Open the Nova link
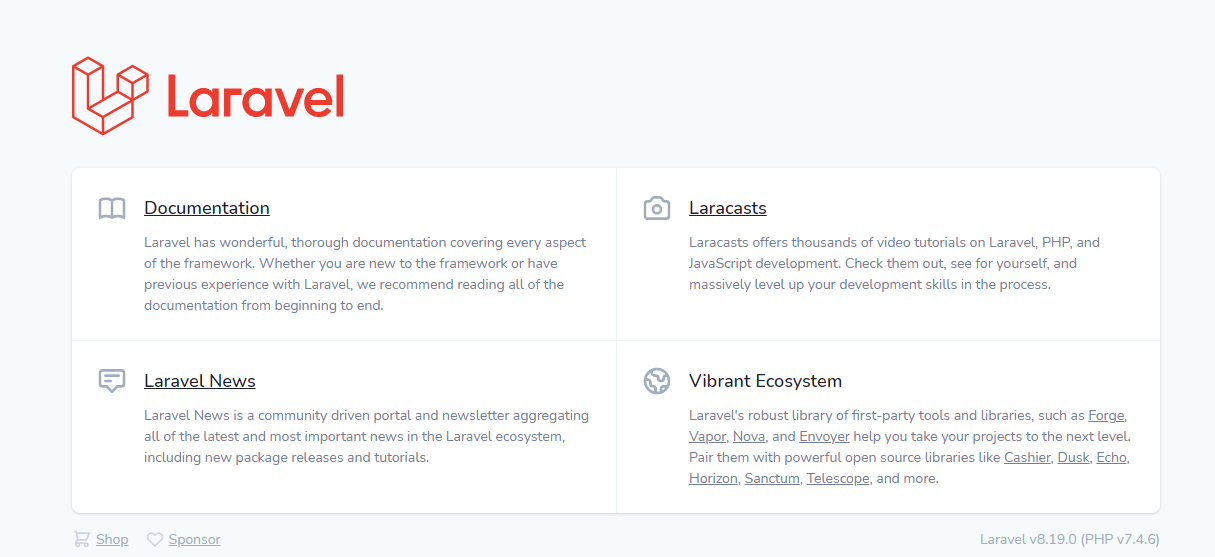 [749, 436]
